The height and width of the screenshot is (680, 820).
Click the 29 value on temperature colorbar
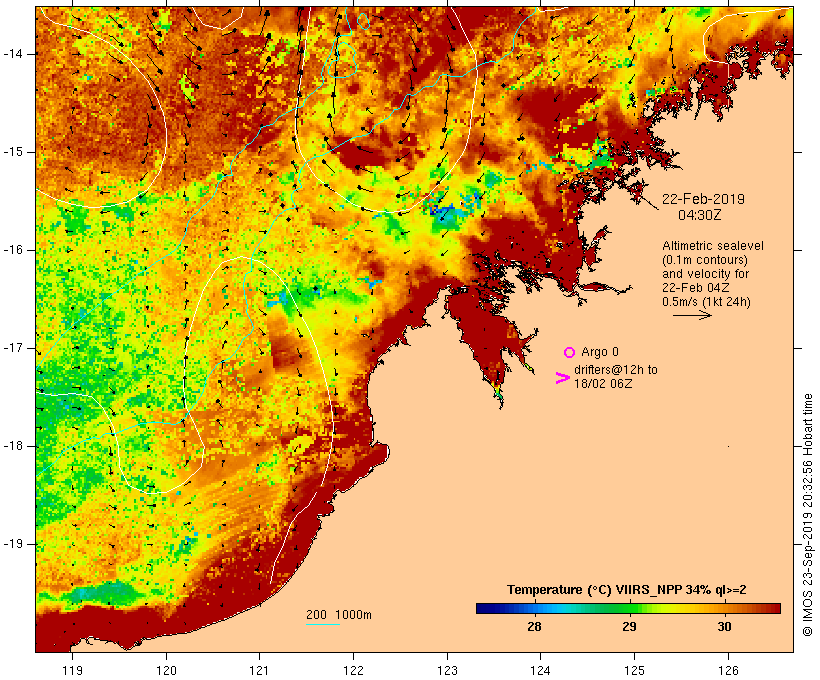(629, 627)
